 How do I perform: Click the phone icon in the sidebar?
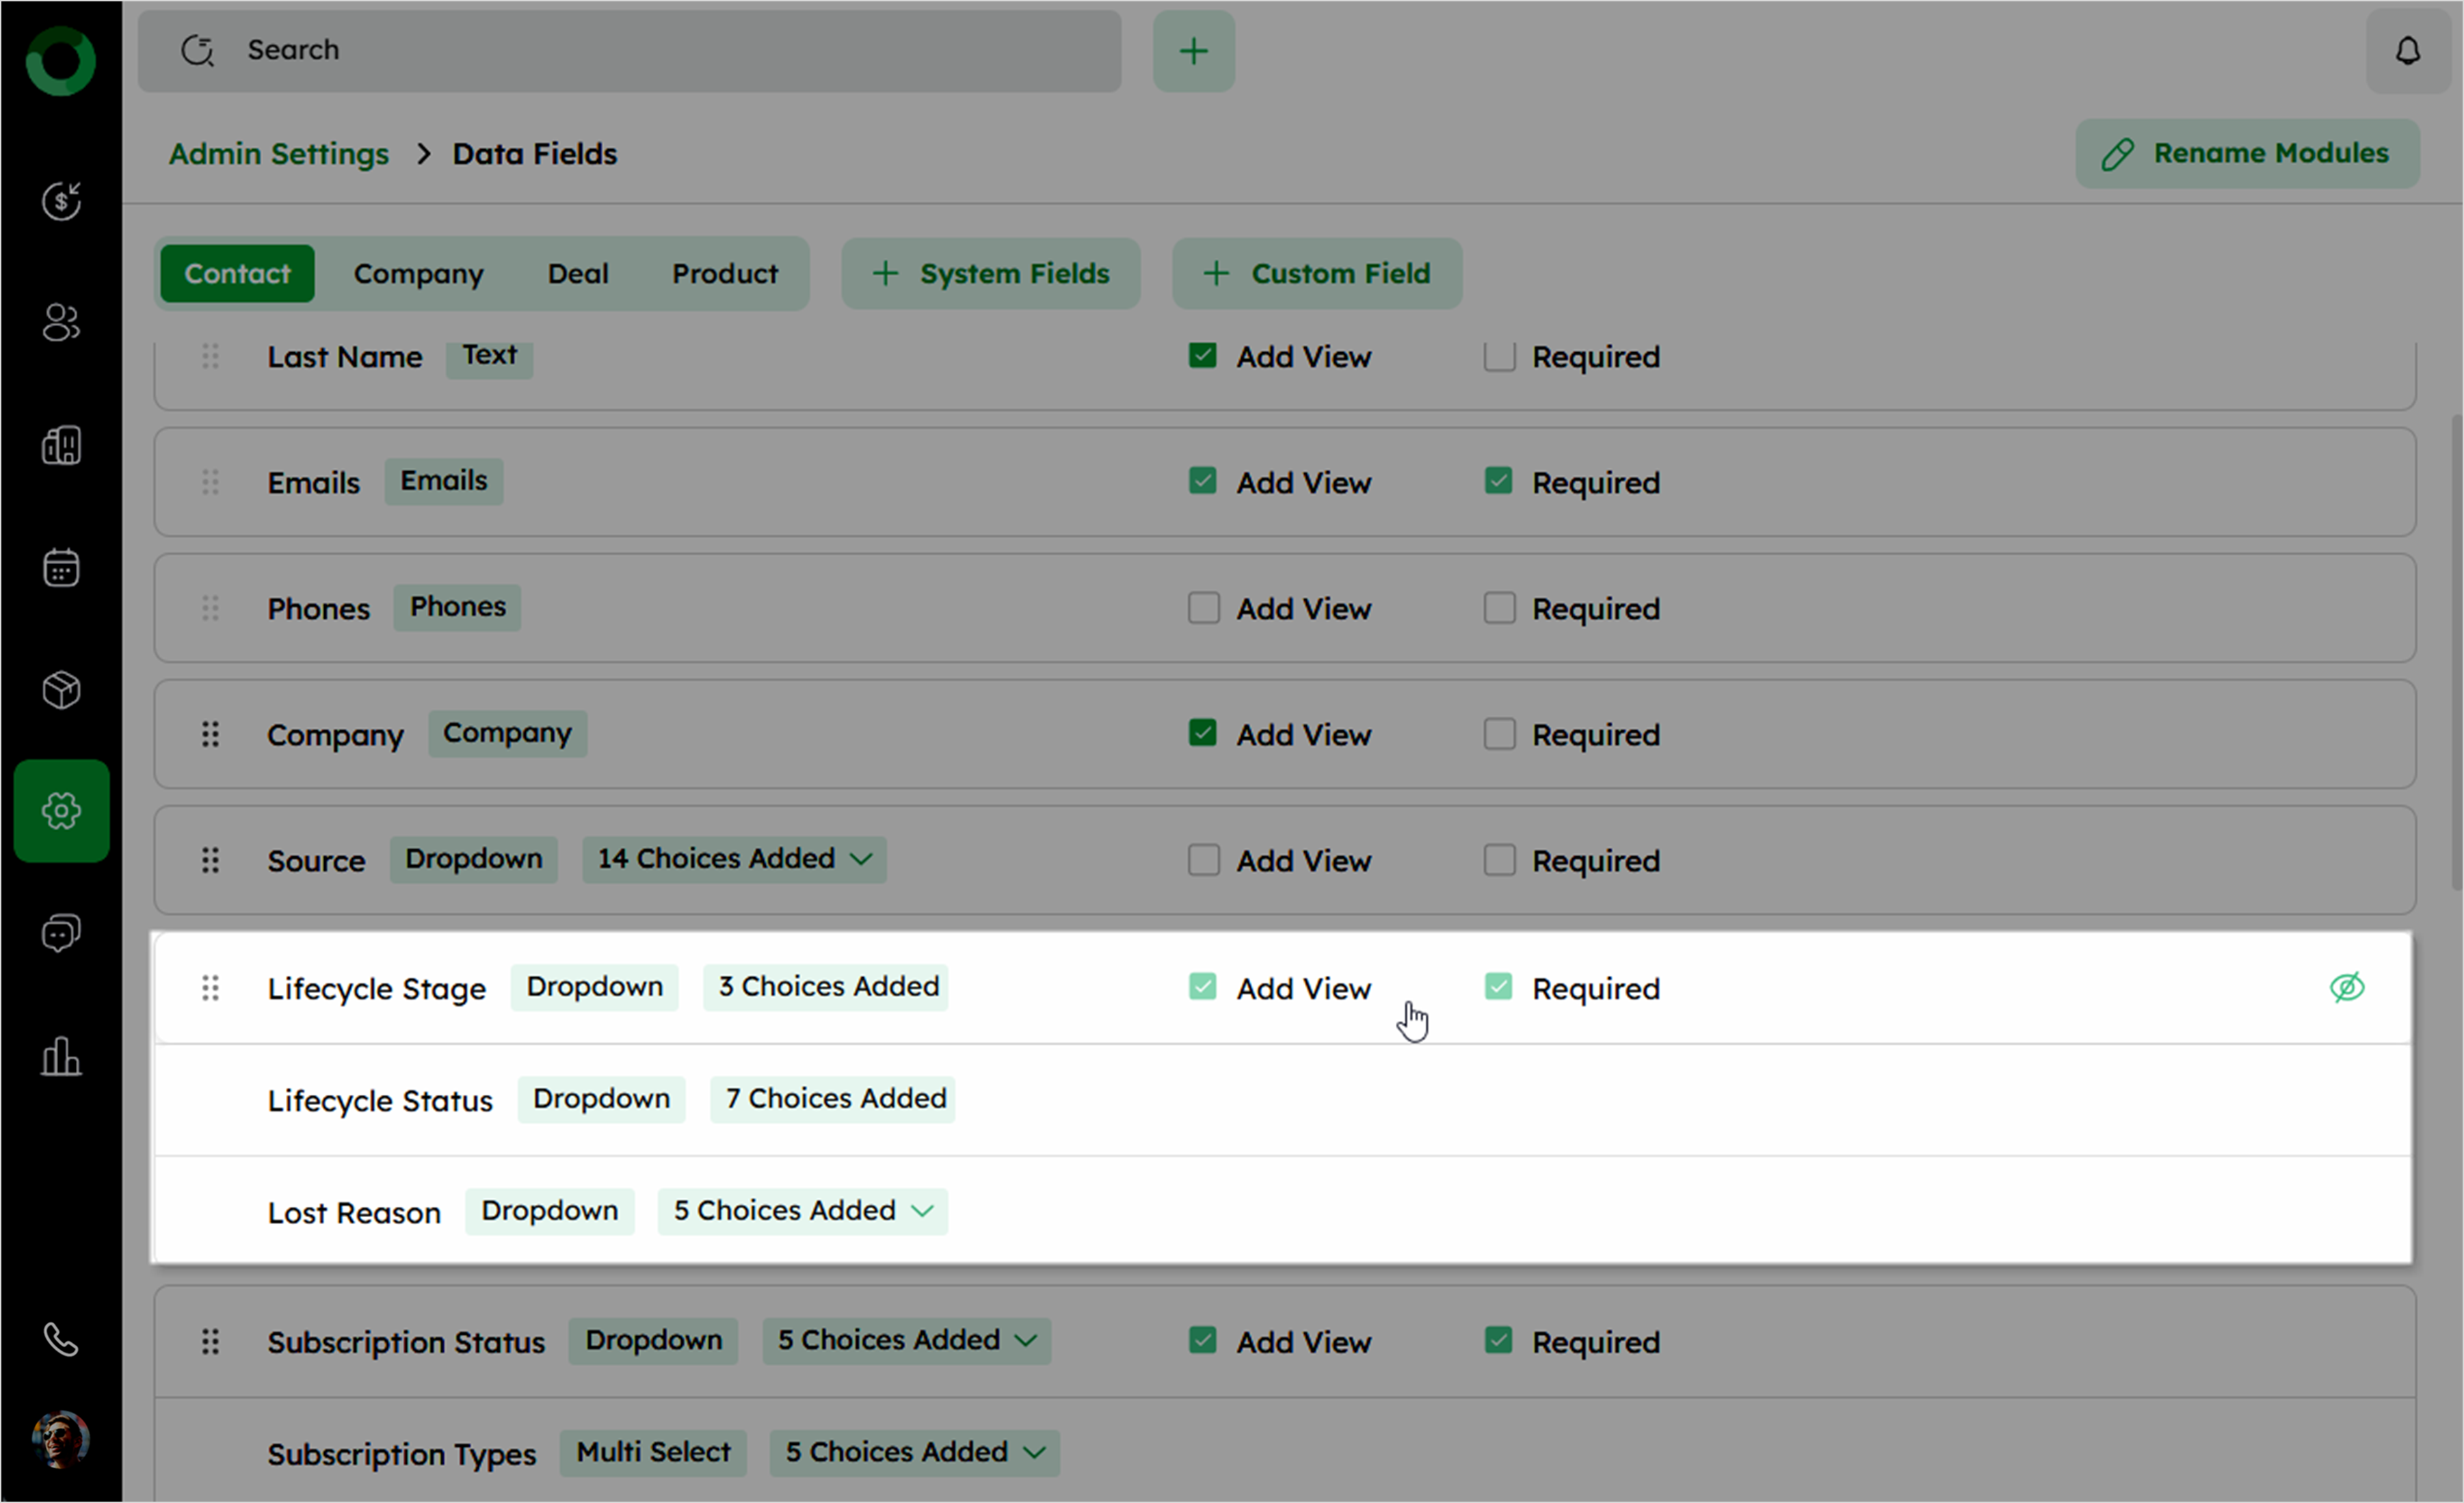[x=61, y=1340]
